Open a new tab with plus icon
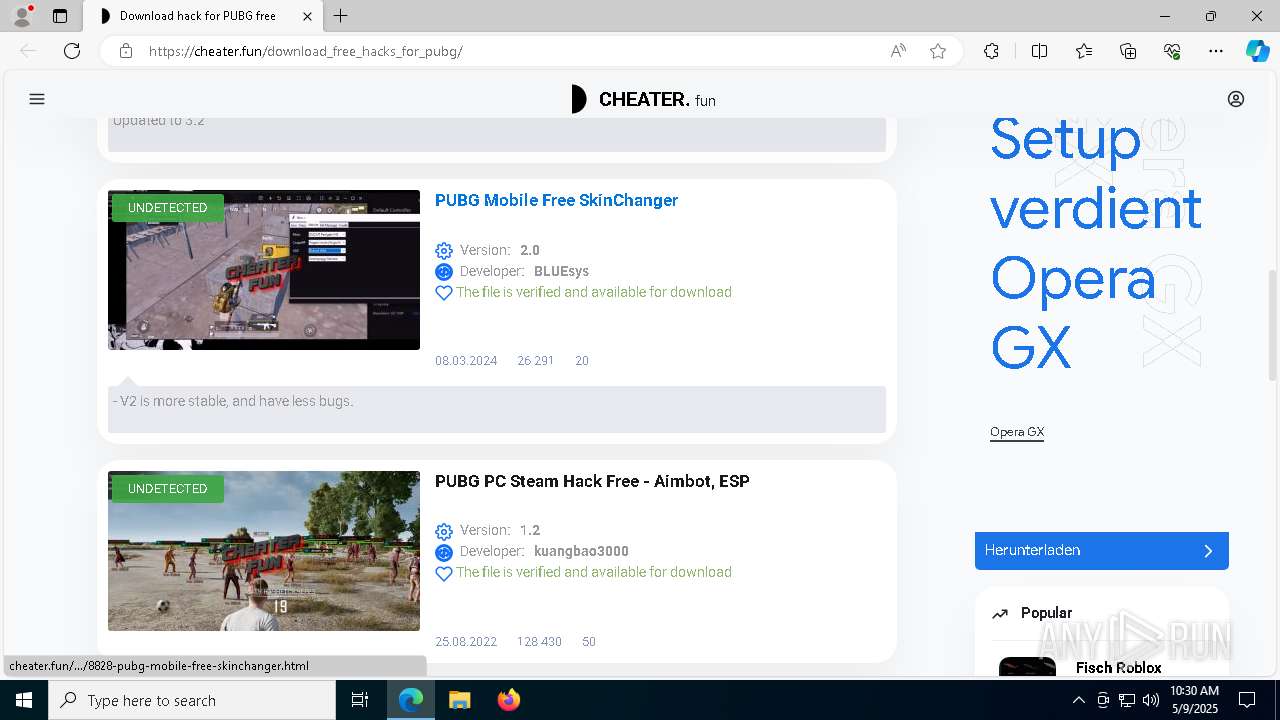Screen dimensions: 1280x720 click(x=341, y=16)
